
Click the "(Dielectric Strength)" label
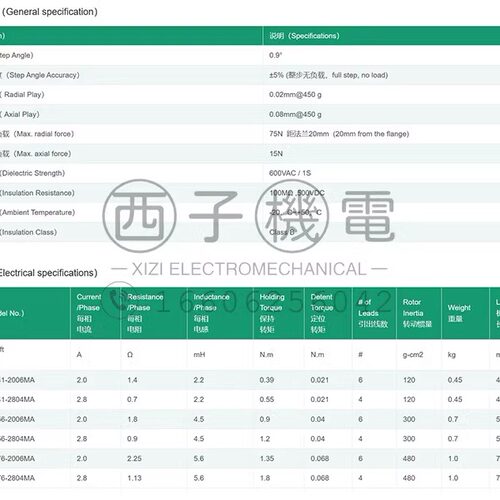[33, 173]
